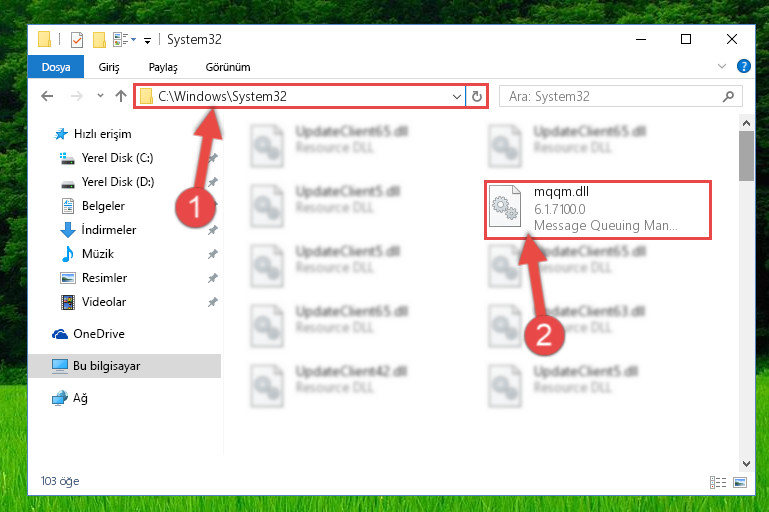Select the mqqm.dll file
The height and width of the screenshot is (512, 769).
(598, 209)
